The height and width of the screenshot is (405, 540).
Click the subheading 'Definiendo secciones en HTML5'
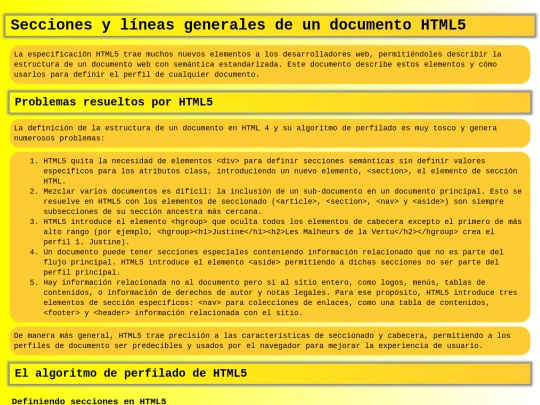point(89,401)
